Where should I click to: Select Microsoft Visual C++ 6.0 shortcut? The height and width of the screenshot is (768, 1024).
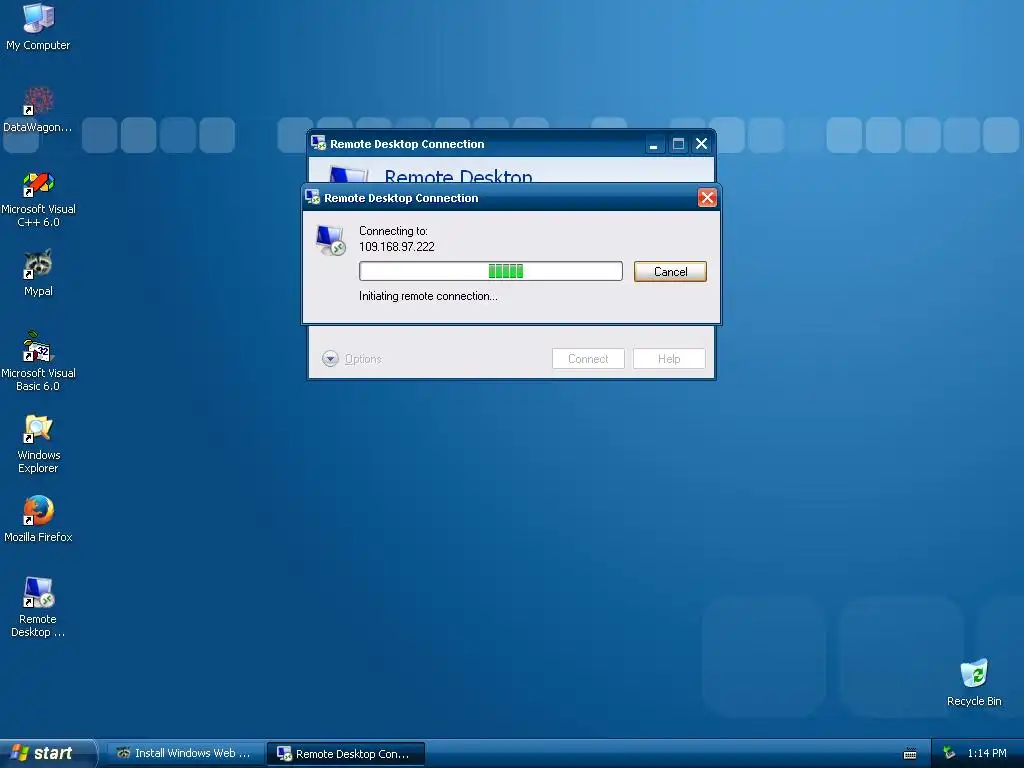38,199
